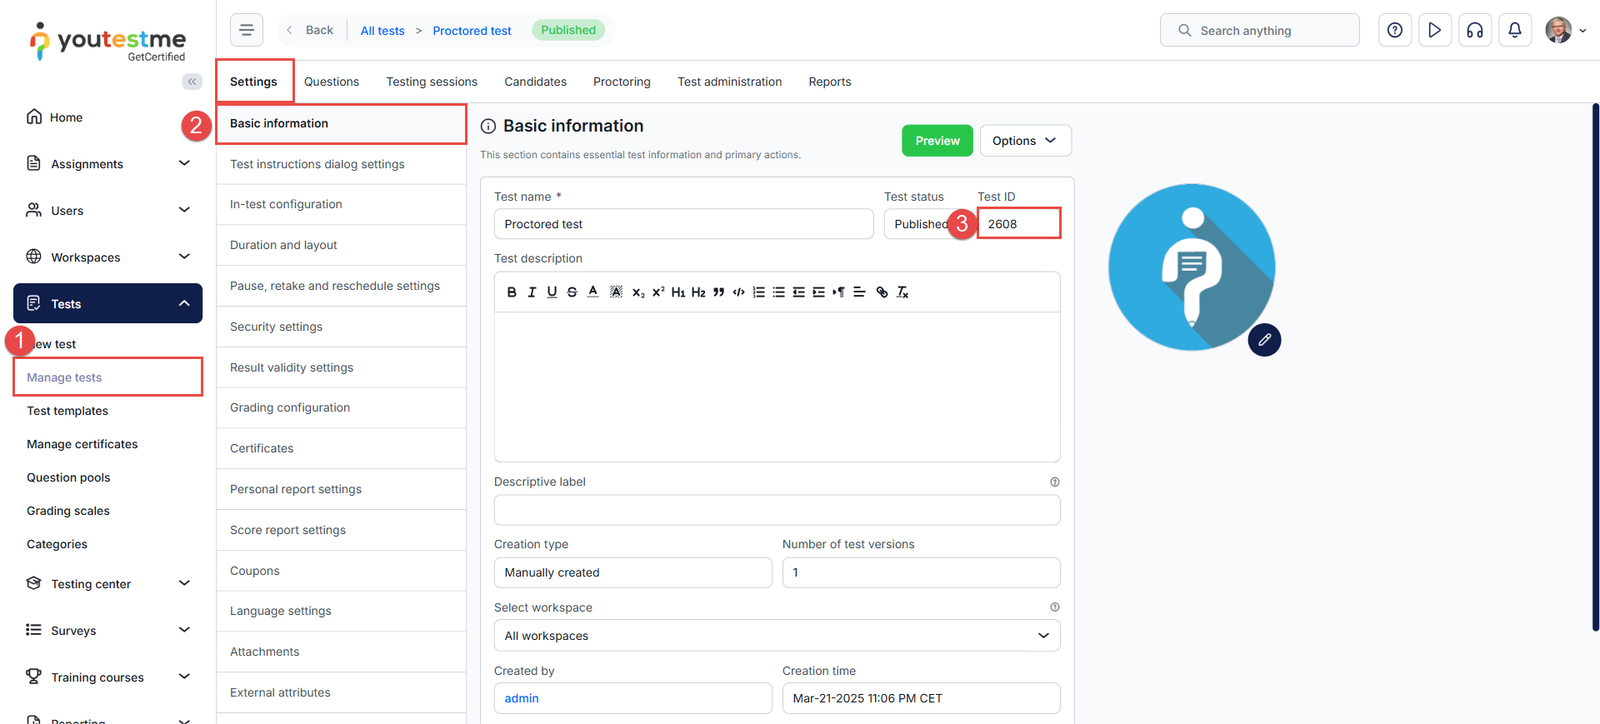Edit test image with the pencil icon
1600x724 pixels.
[x=1264, y=340]
